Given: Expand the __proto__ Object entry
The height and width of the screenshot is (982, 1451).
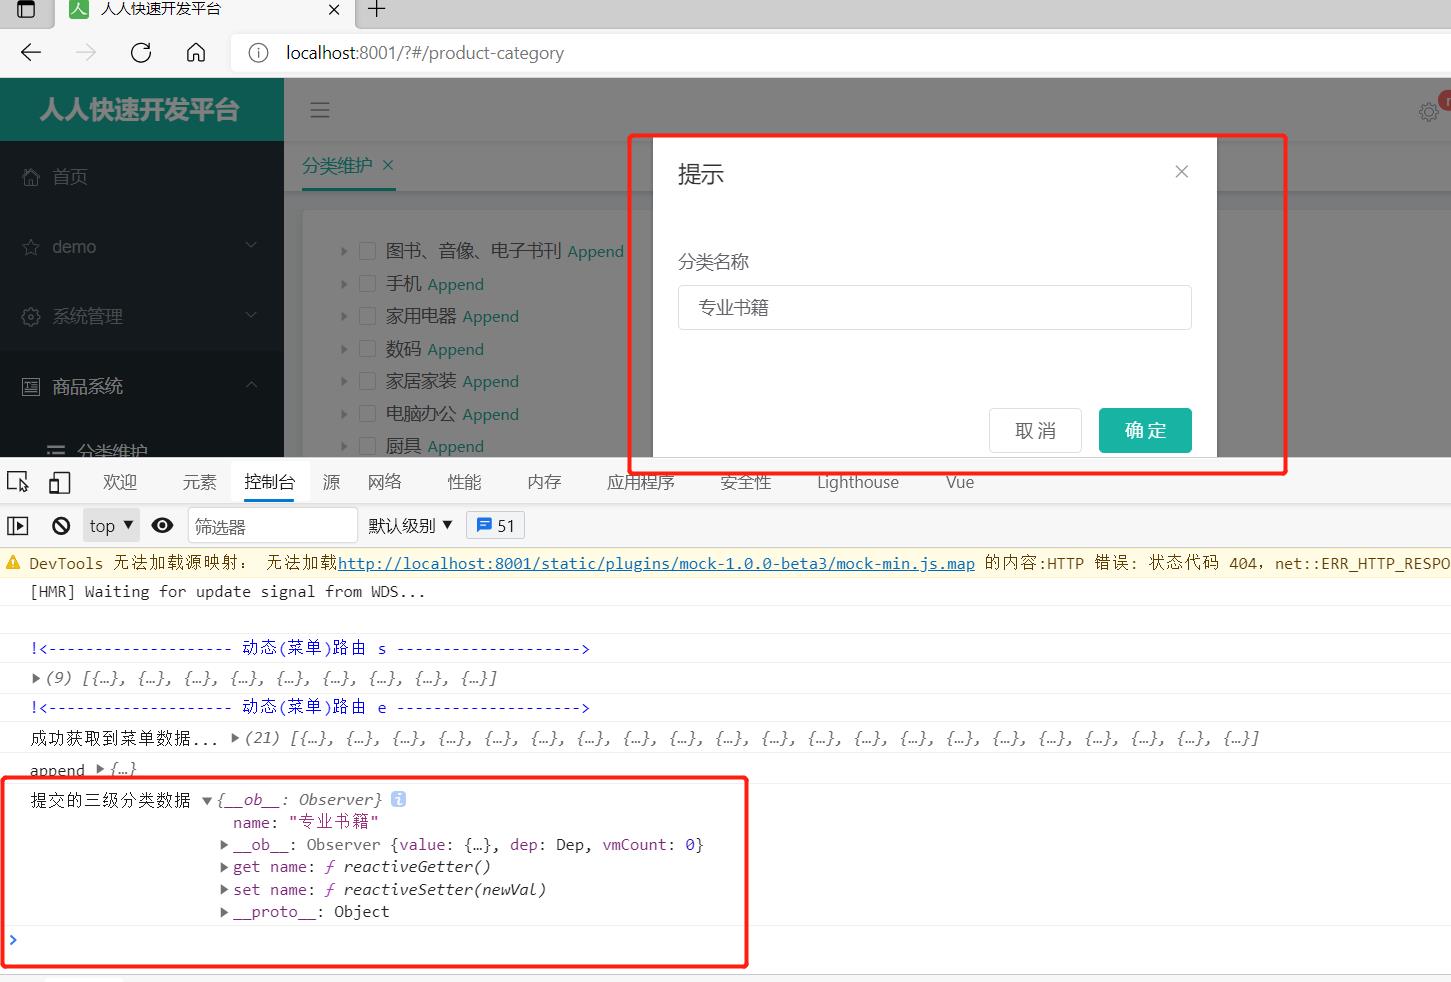Looking at the screenshot, I should [x=225, y=912].
